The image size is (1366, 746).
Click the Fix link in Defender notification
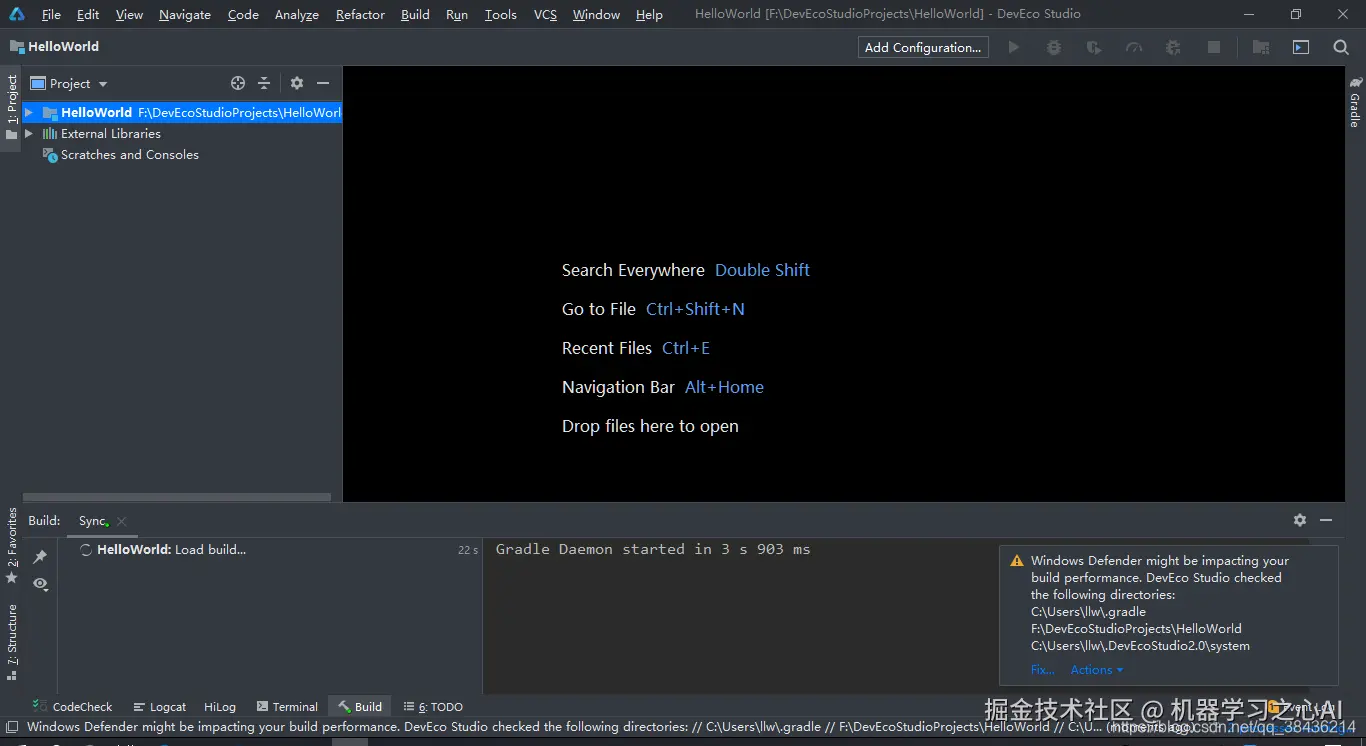pyautogui.click(x=1042, y=670)
